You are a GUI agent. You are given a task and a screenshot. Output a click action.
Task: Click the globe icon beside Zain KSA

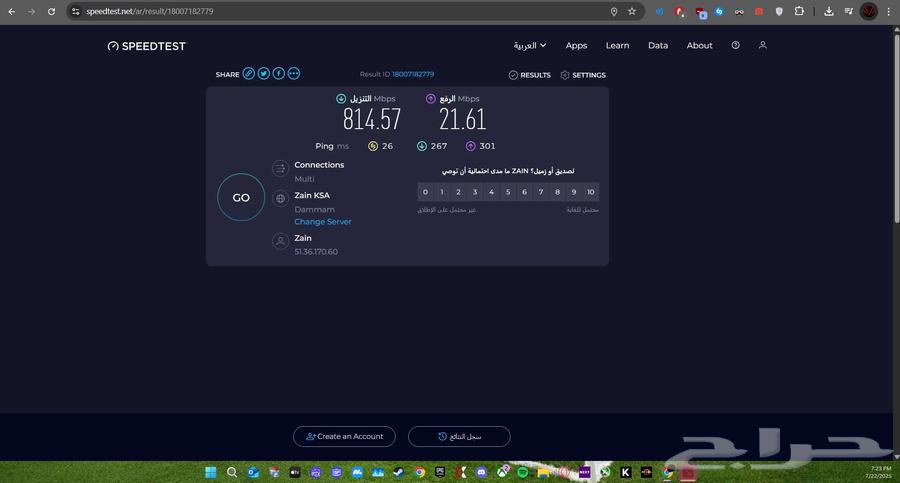coord(280,199)
